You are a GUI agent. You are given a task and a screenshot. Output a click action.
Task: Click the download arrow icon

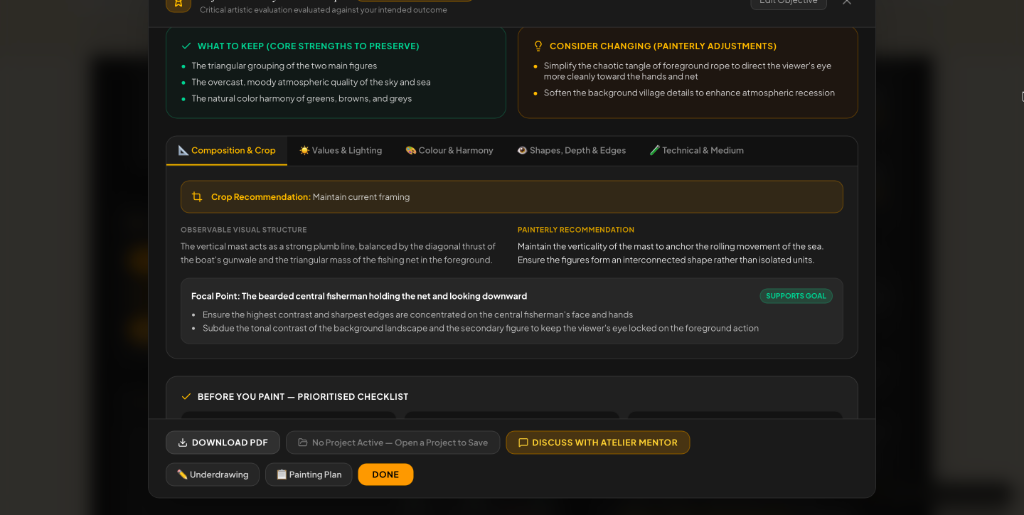183,443
